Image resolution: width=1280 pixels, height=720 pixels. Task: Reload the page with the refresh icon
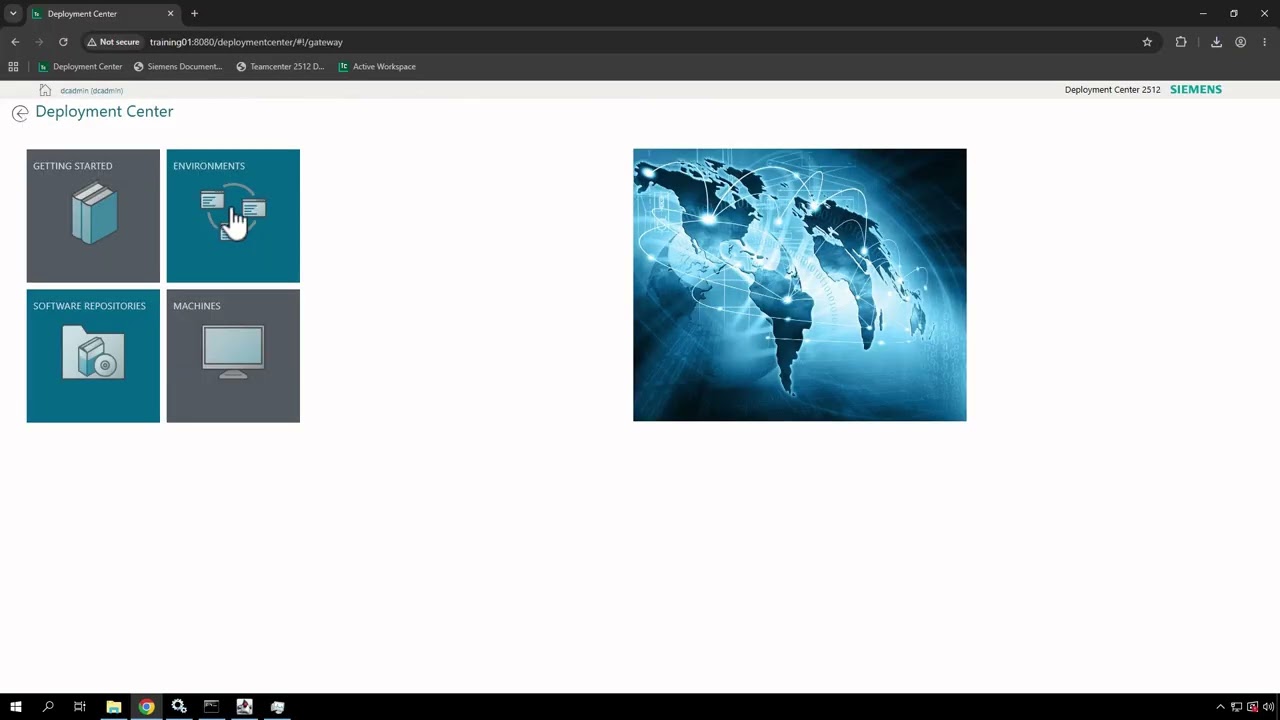[63, 42]
